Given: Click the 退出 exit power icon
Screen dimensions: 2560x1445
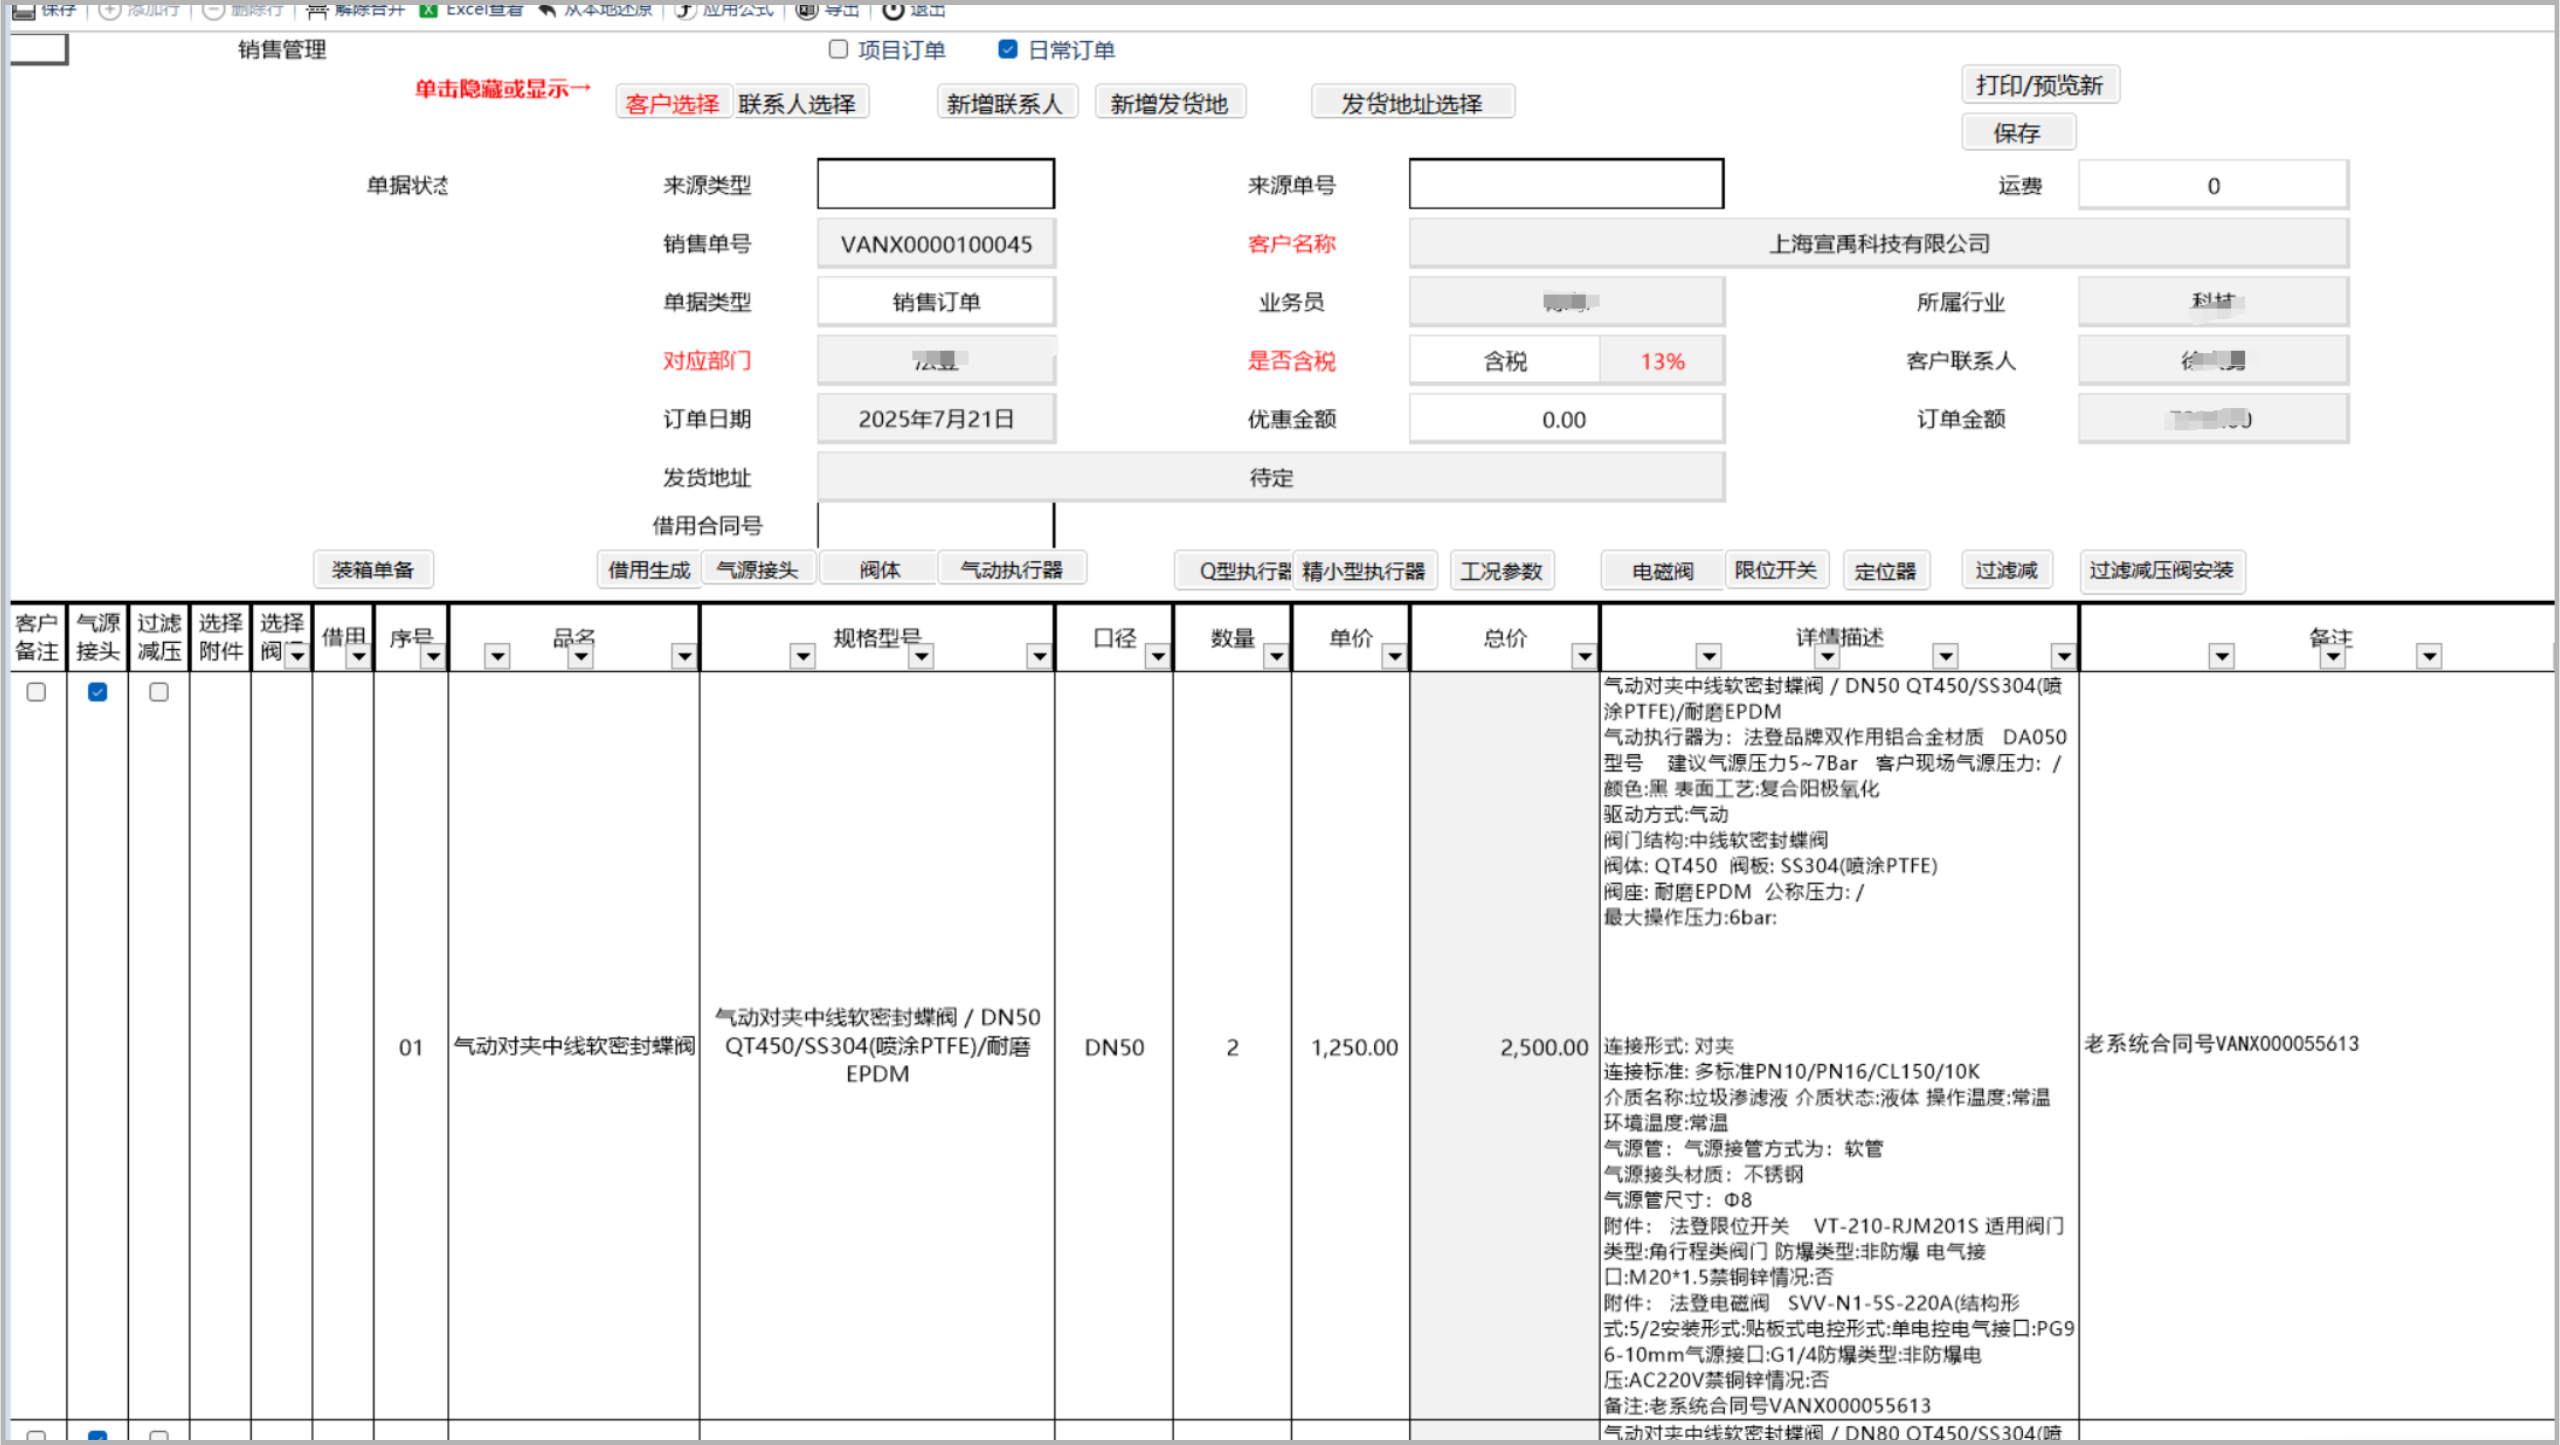Looking at the screenshot, I should pos(893,10).
